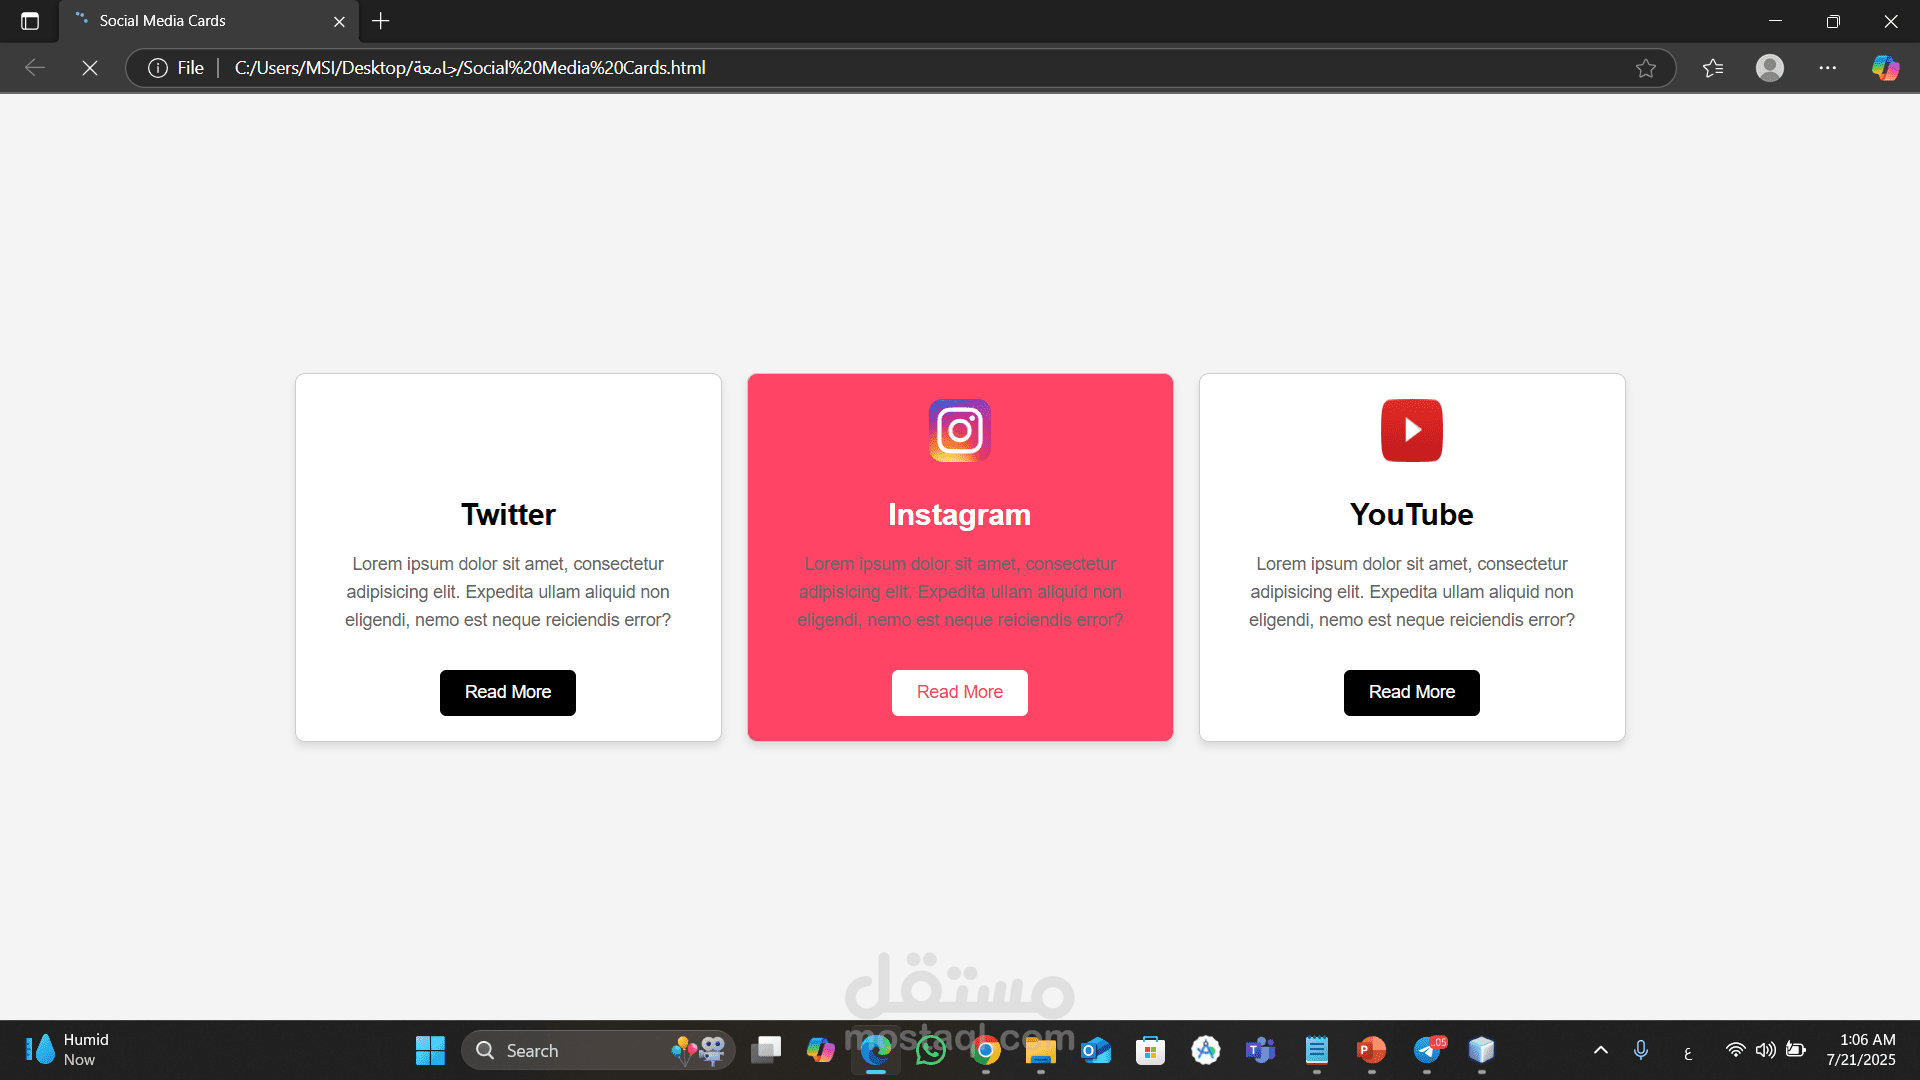This screenshot has height=1080, width=1920.
Task: Open YouTube card's Read More button
Action: [x=1412, y=692]
